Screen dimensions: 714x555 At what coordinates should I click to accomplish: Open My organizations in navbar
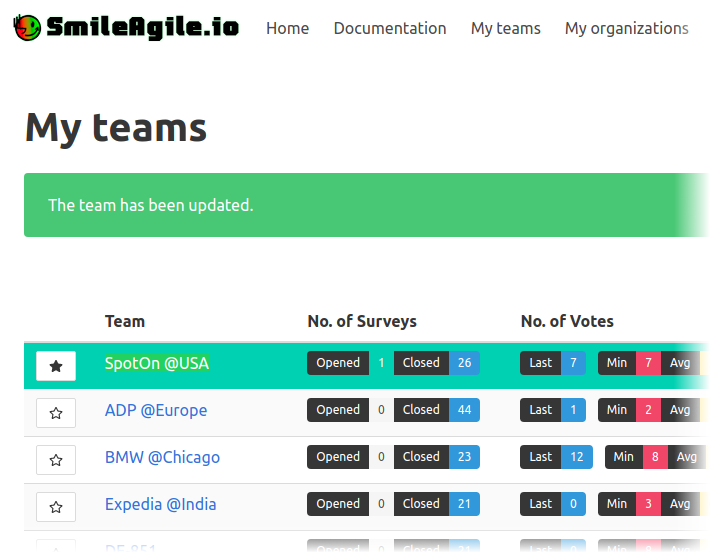click(x=627, y=28)
